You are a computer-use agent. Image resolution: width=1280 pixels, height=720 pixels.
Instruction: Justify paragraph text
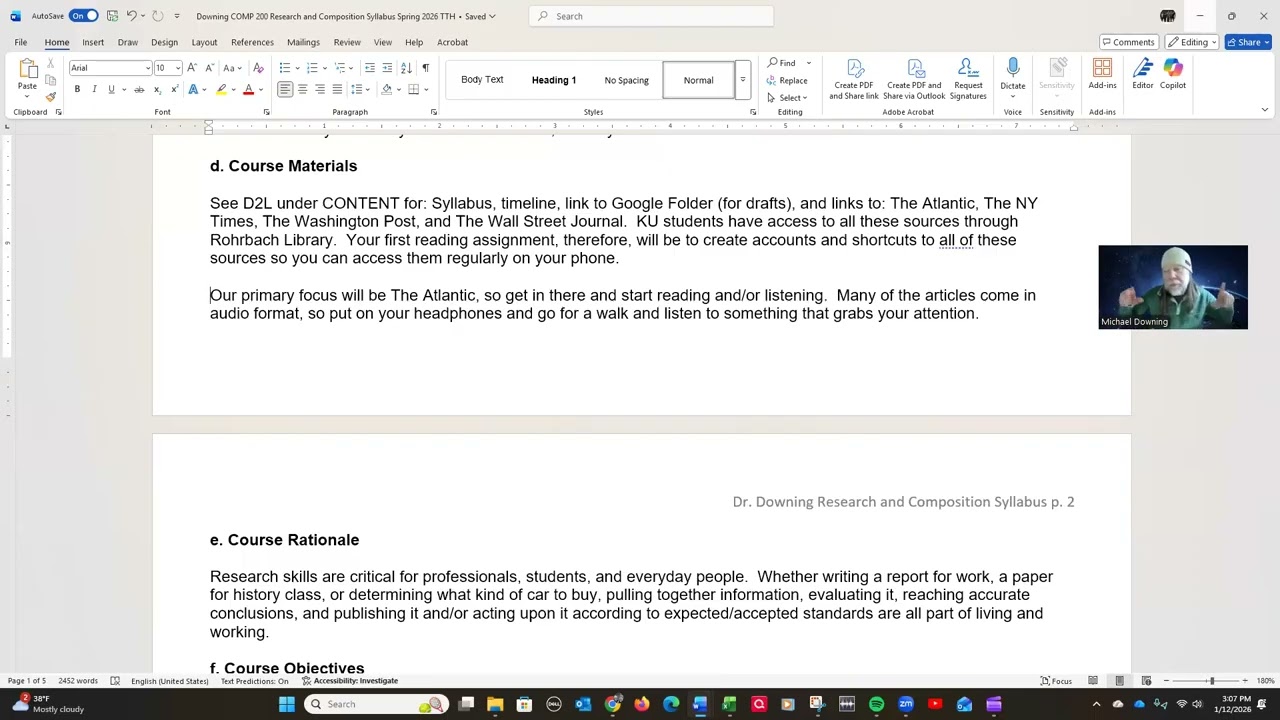[337, 90]
